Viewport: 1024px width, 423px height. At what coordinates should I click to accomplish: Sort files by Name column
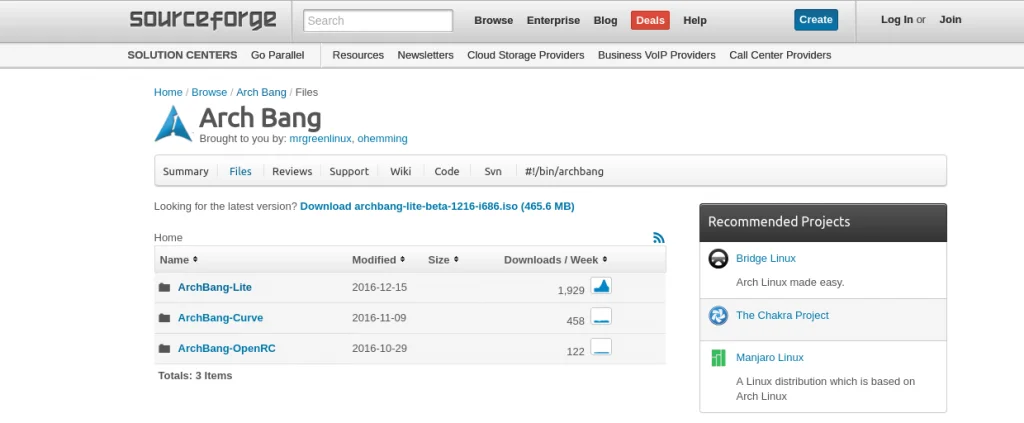[x=178, y=259]
